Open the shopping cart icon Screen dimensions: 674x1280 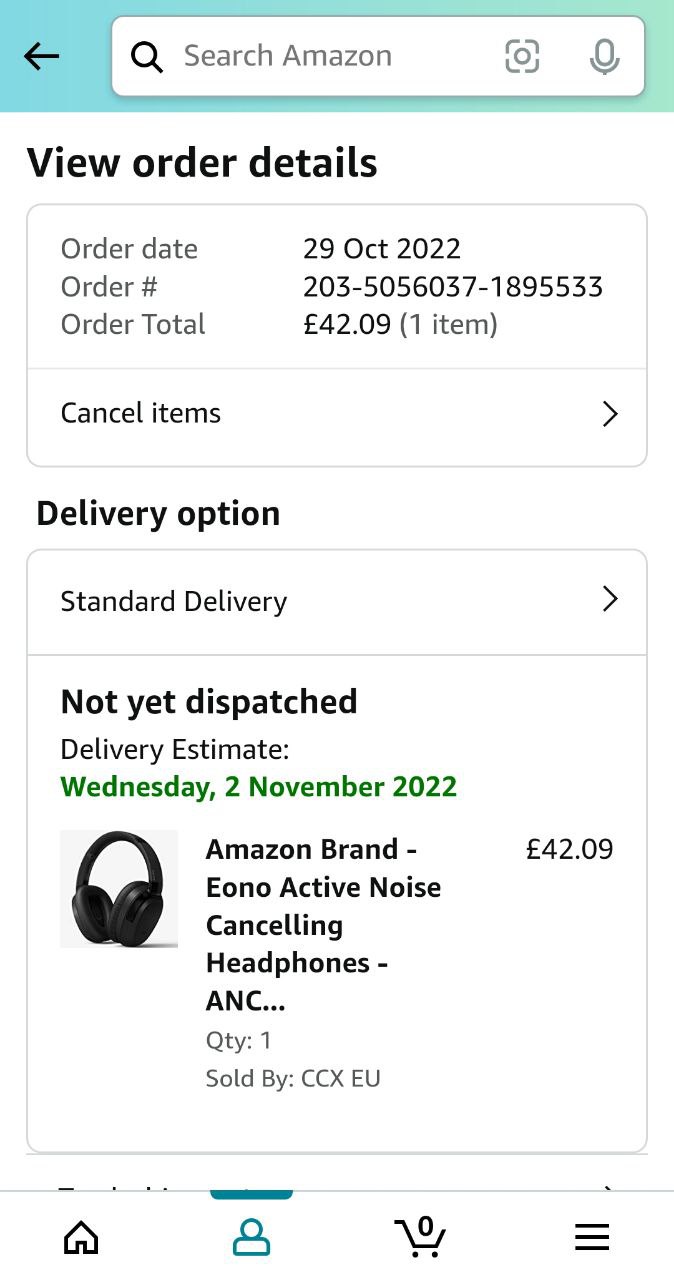click(421, 1236)
